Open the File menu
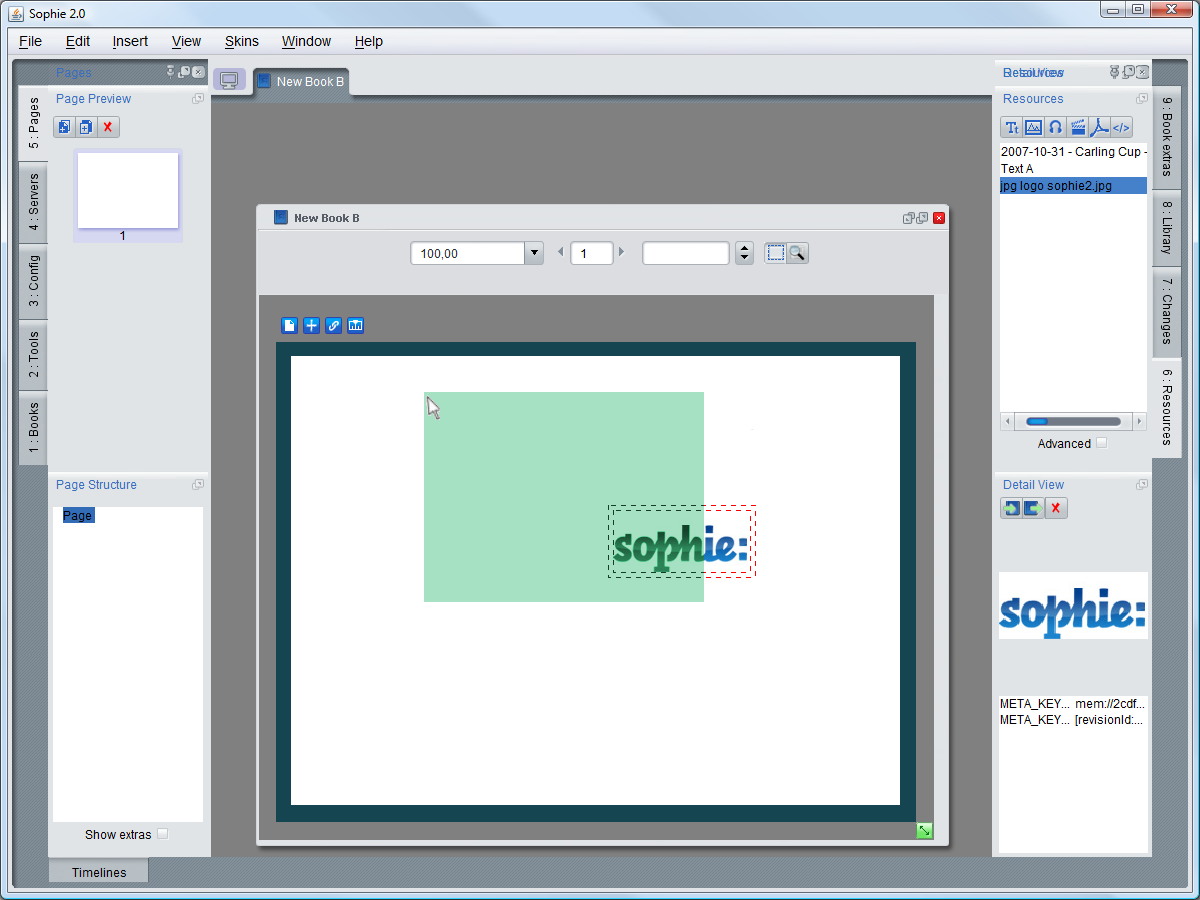Screen dimensions: 1200x900 [x=30, y=41]
